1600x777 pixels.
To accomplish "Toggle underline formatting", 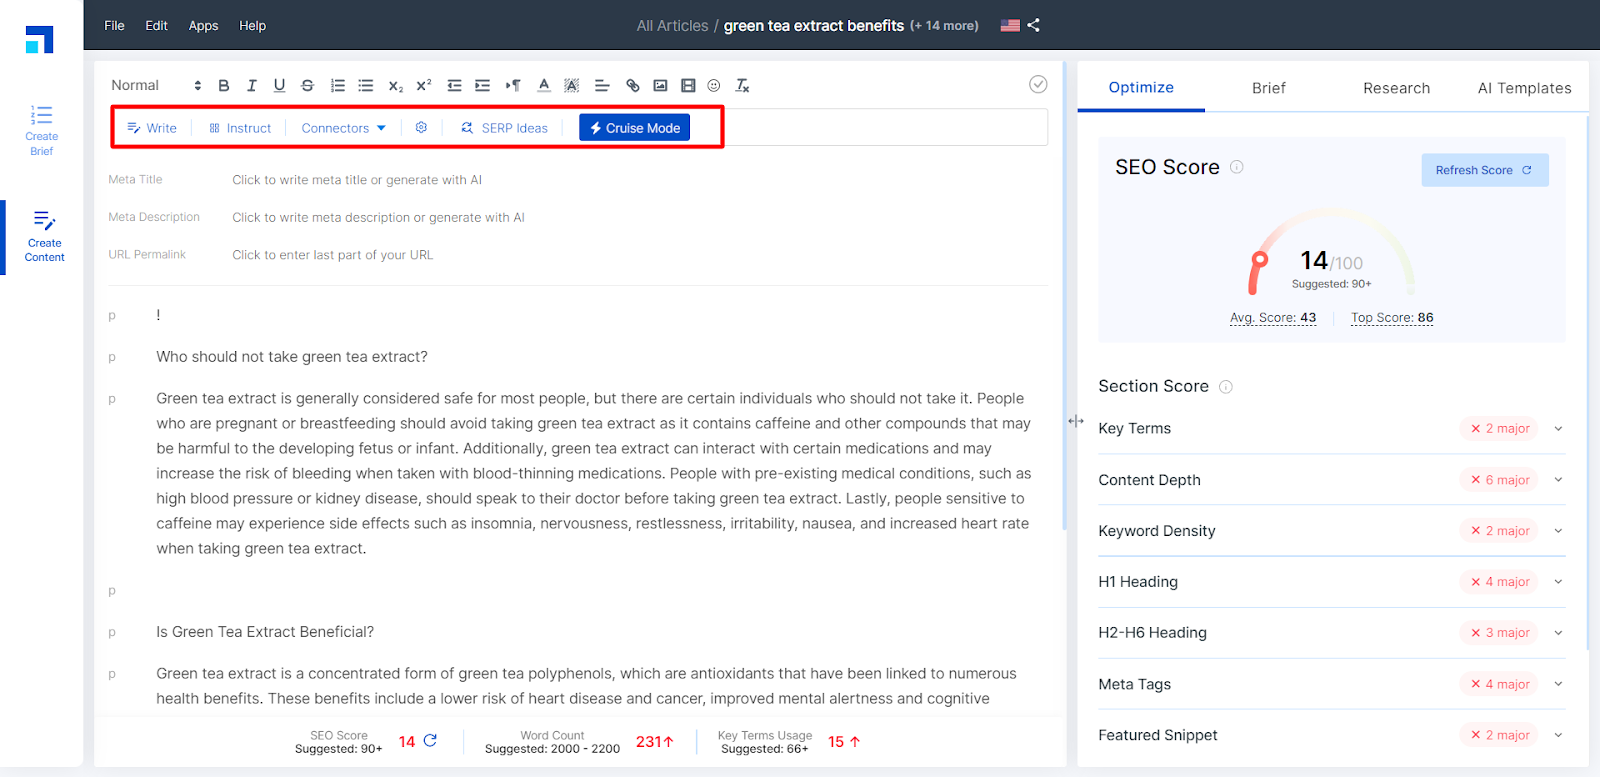I will [x=279, y=86].
